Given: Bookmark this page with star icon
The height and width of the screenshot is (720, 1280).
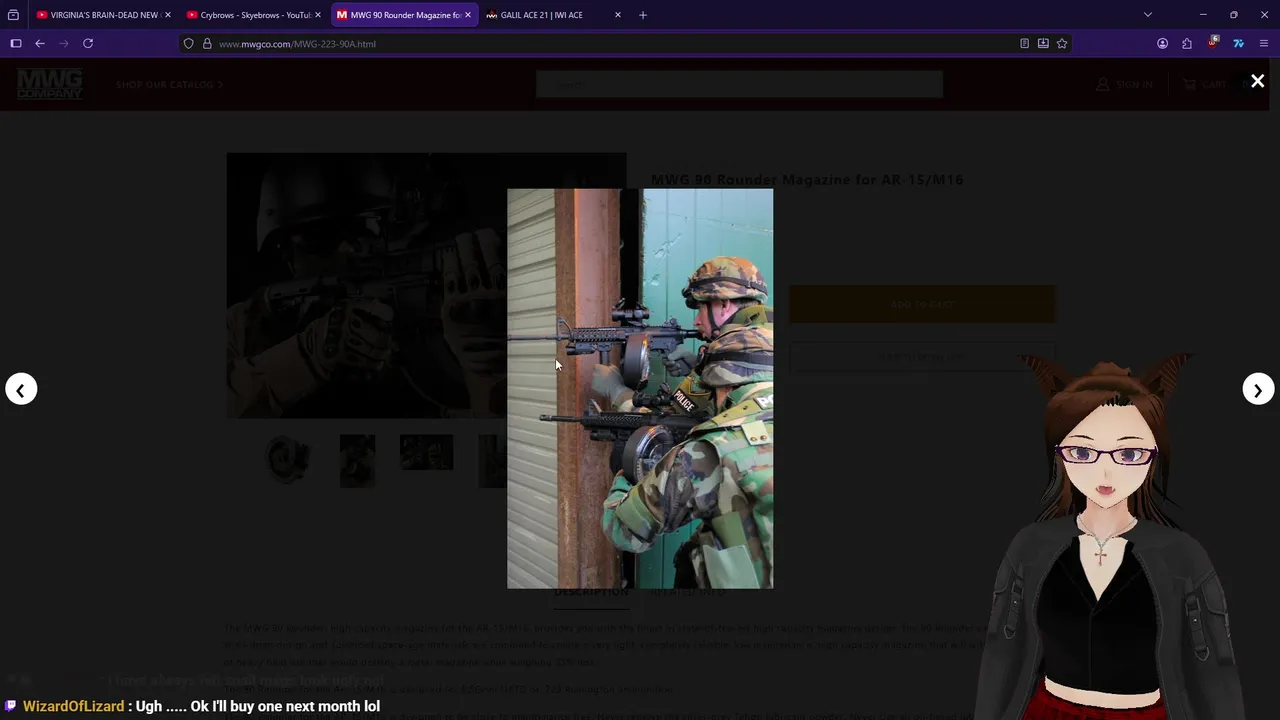Looking at the screenshot, I should coord(1062,44).
